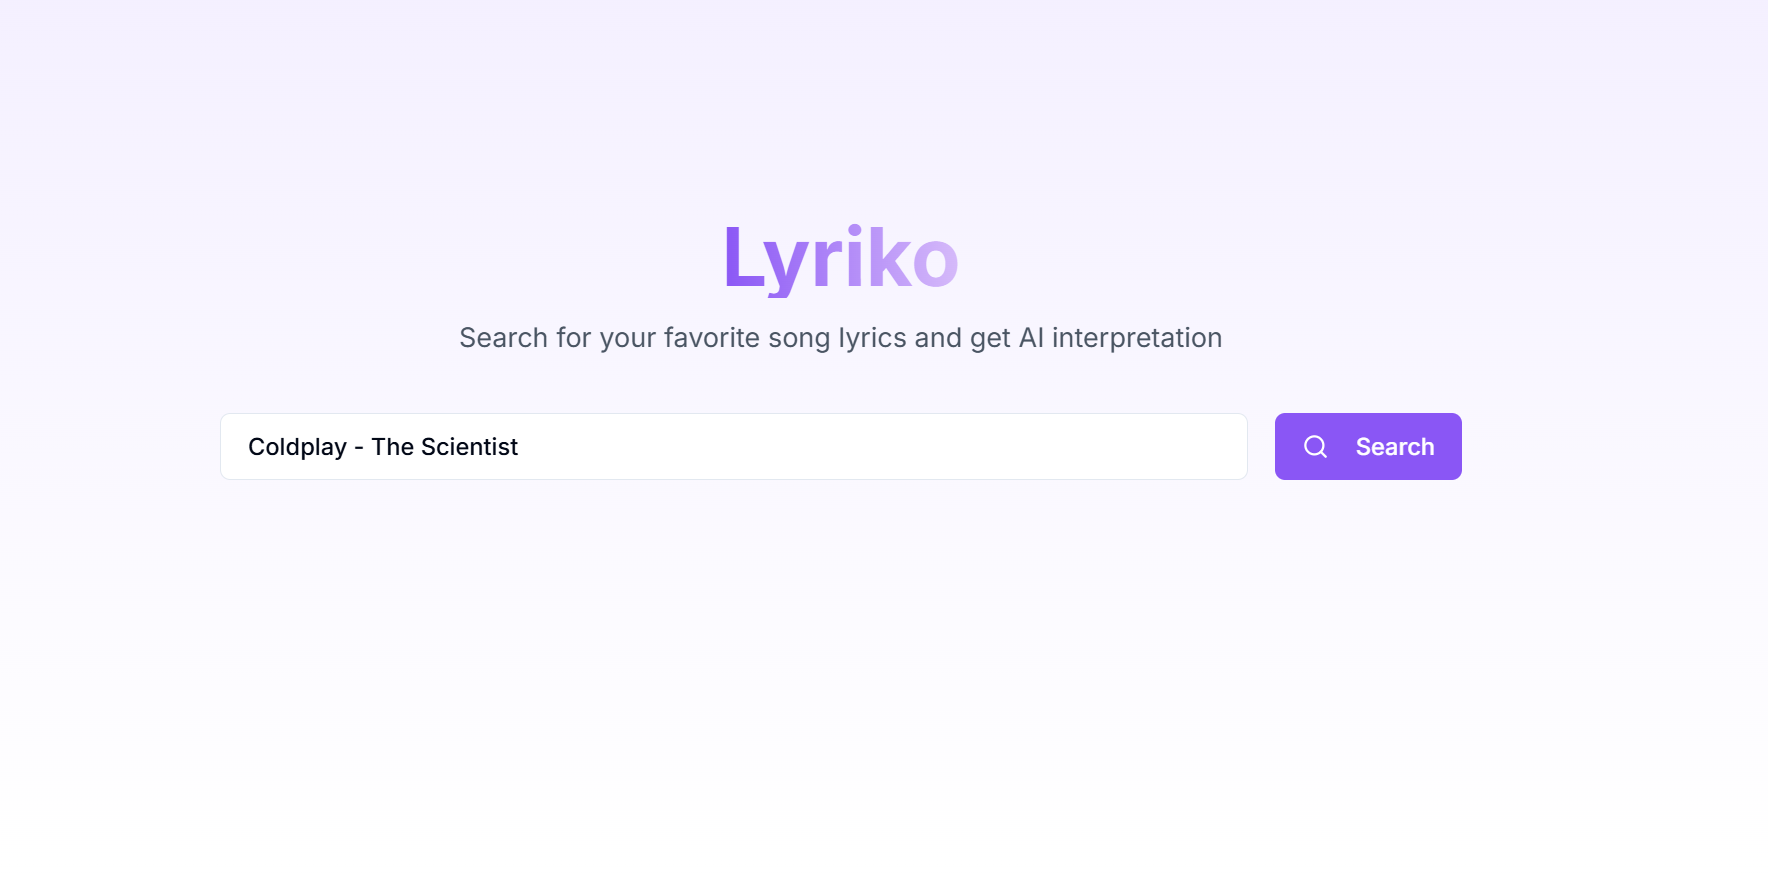Click the tagline about AI interpretation
Screen dimensions: 1768x877
coord(840,338)
